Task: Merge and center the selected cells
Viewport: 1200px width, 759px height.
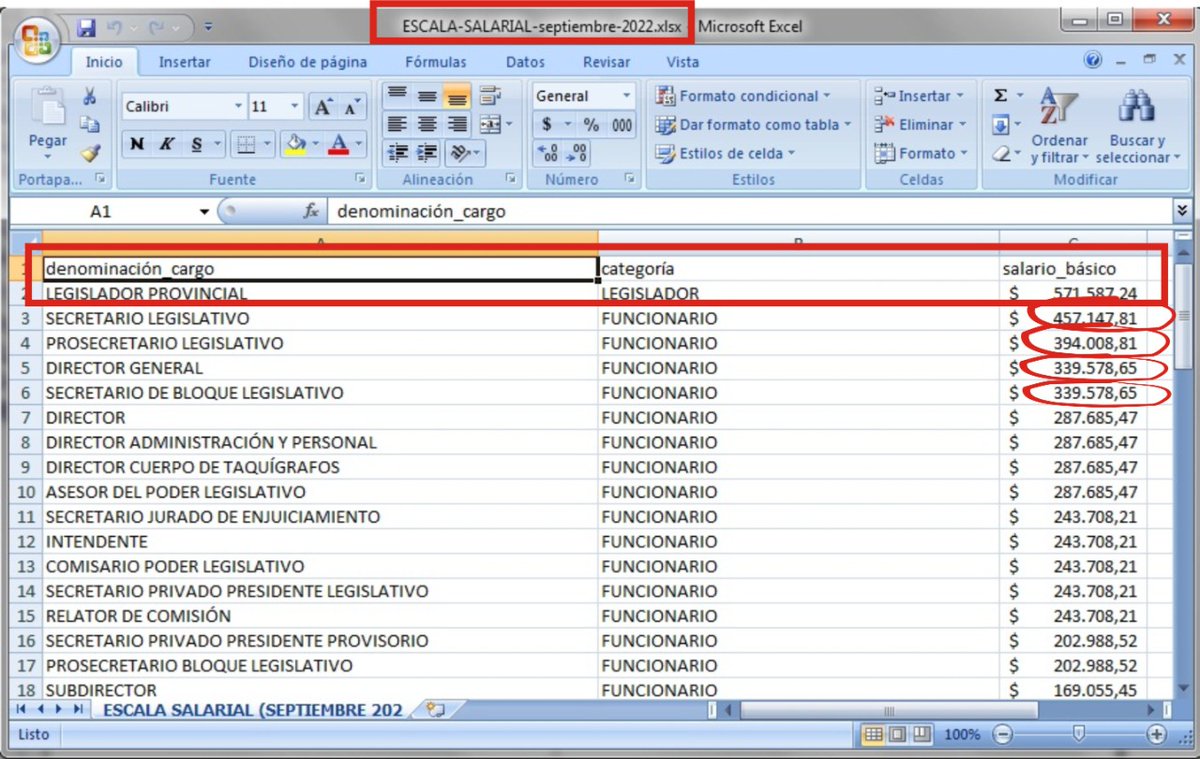Action: [489, 125]
